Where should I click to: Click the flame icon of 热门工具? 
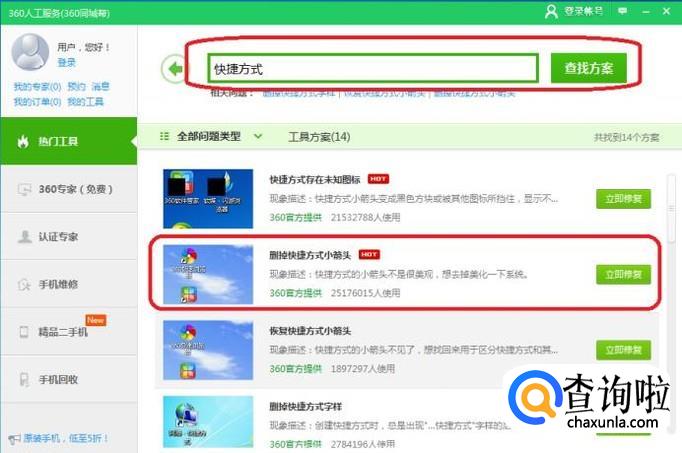[x=23, y=141]
